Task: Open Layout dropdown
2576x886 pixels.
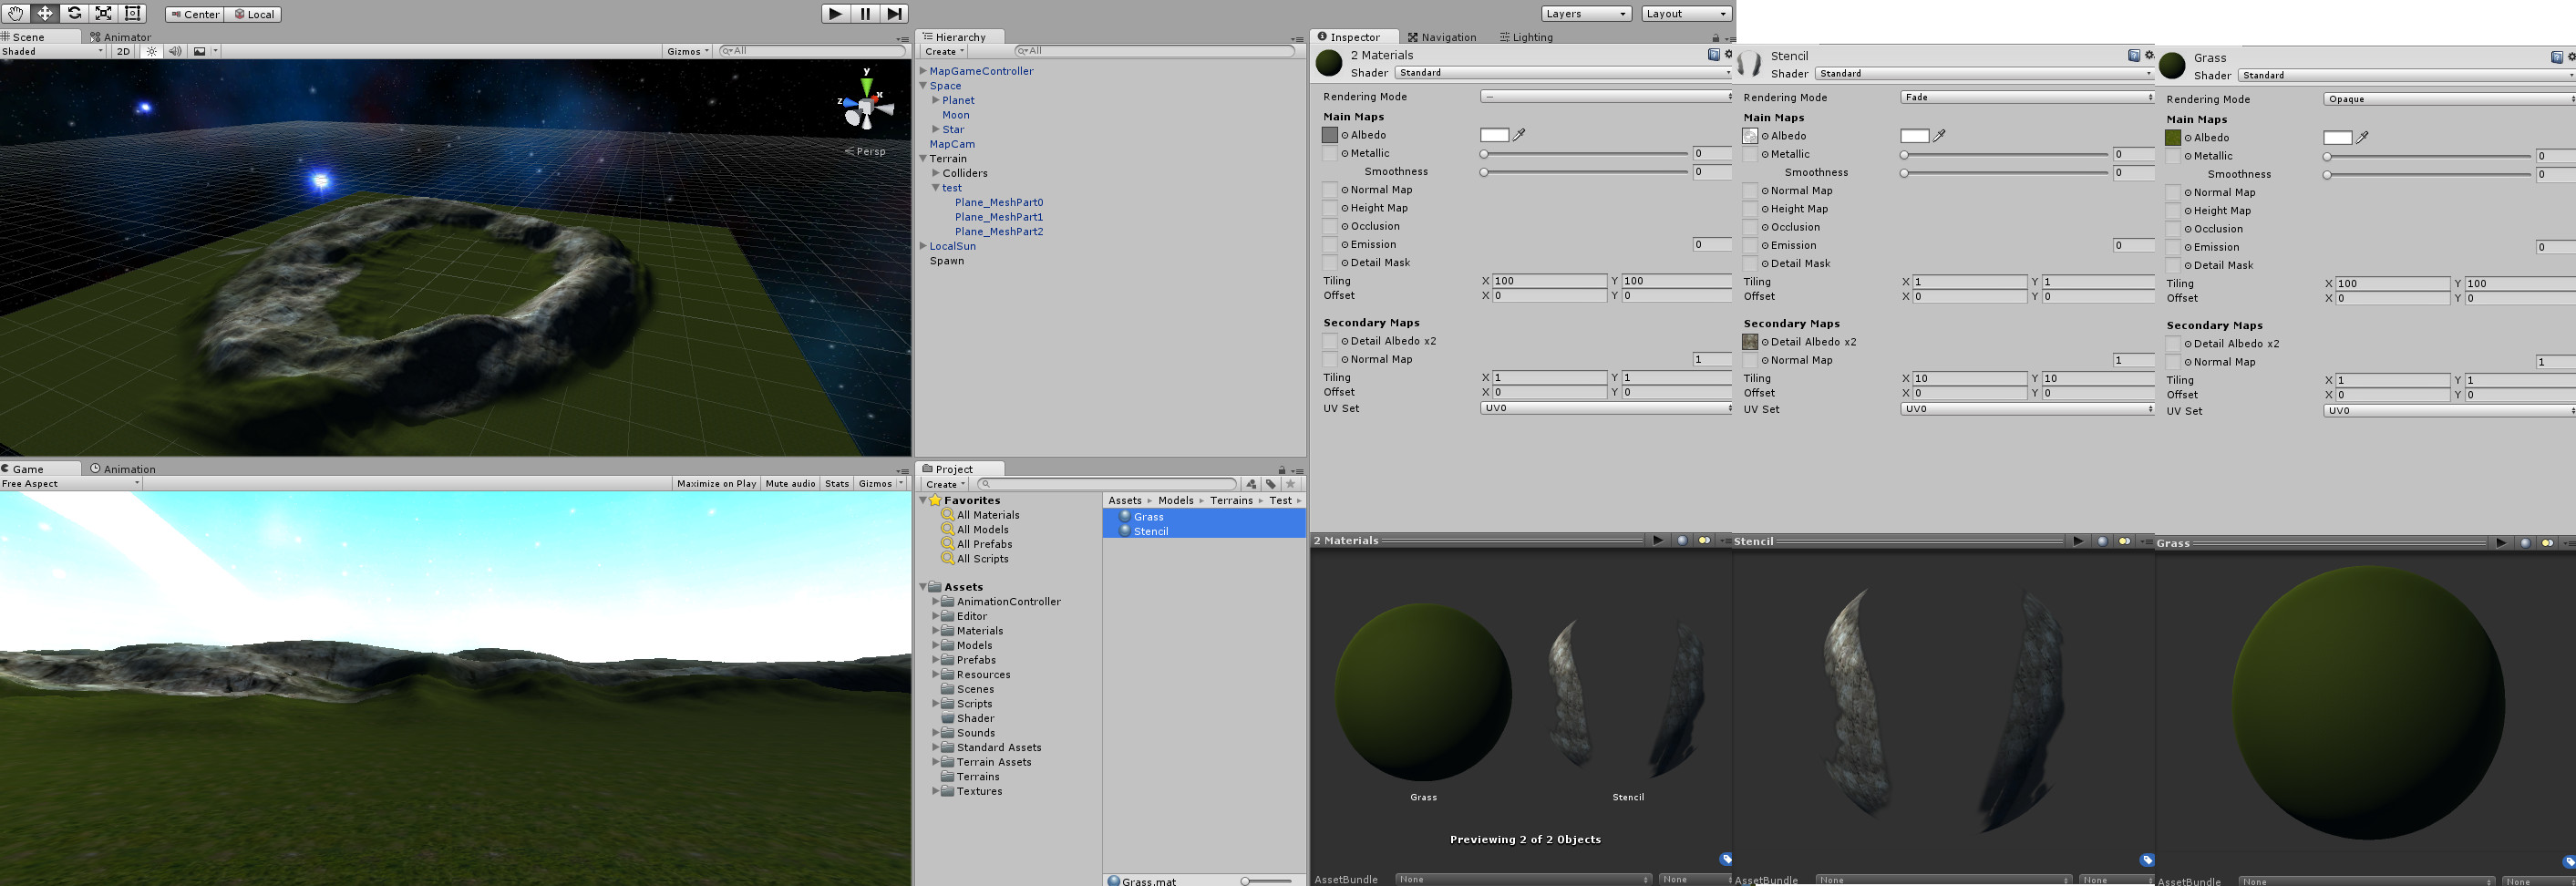Action: (1687, 14)
